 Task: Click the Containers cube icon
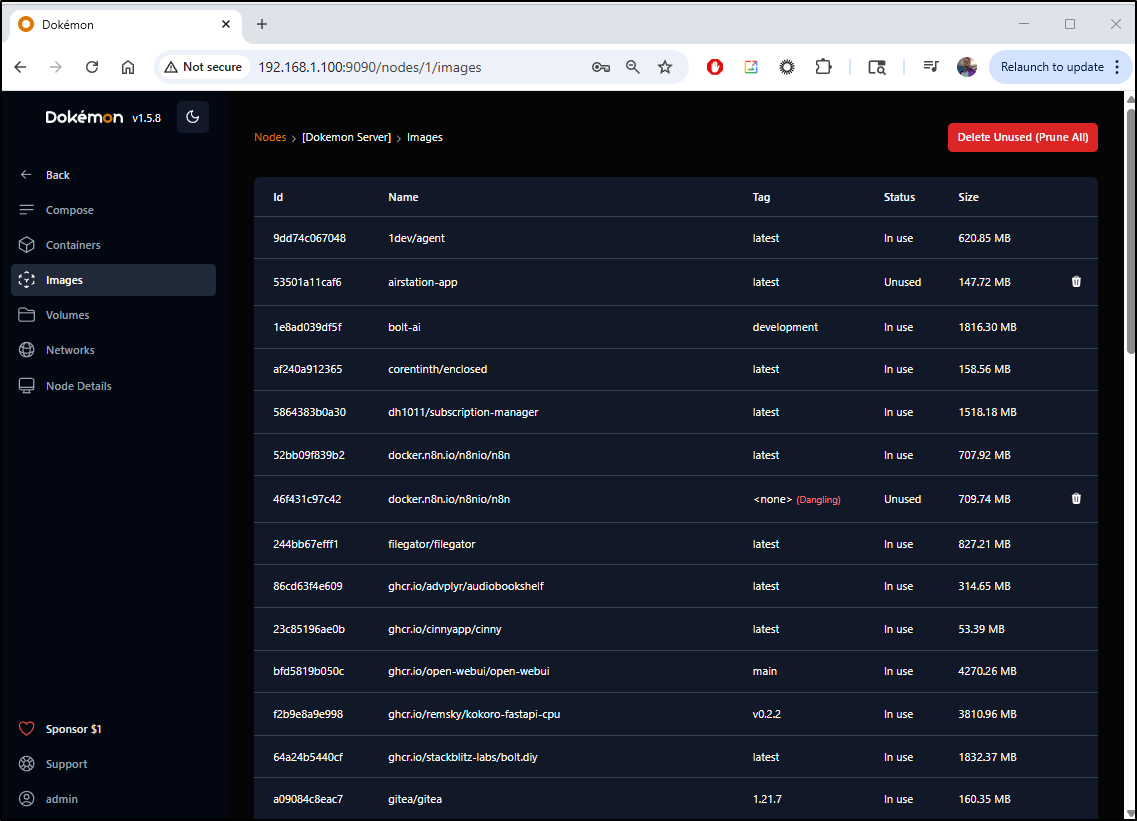27,245
